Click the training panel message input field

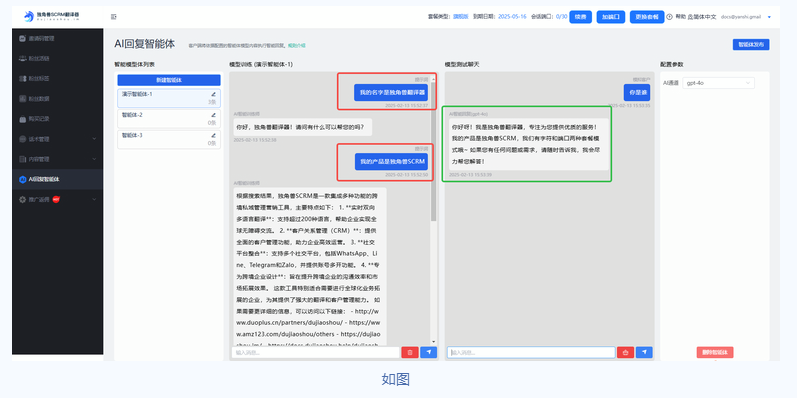point(316,352)
